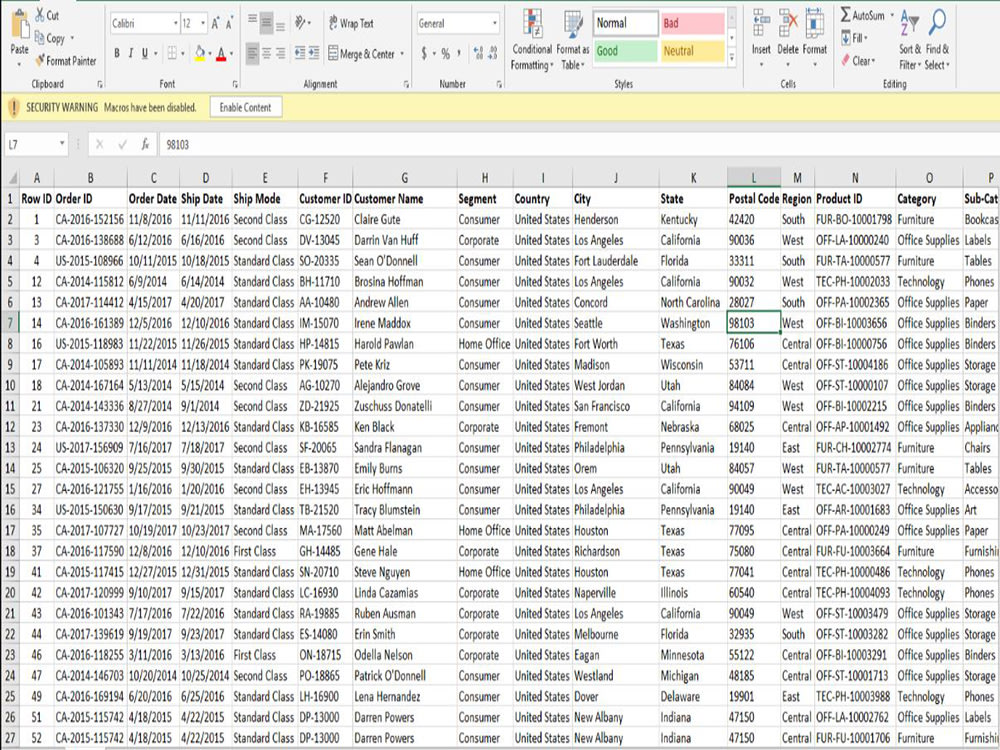Apply the Normal cell style
The image size is (1000, 750).
[x=626, y=23]
